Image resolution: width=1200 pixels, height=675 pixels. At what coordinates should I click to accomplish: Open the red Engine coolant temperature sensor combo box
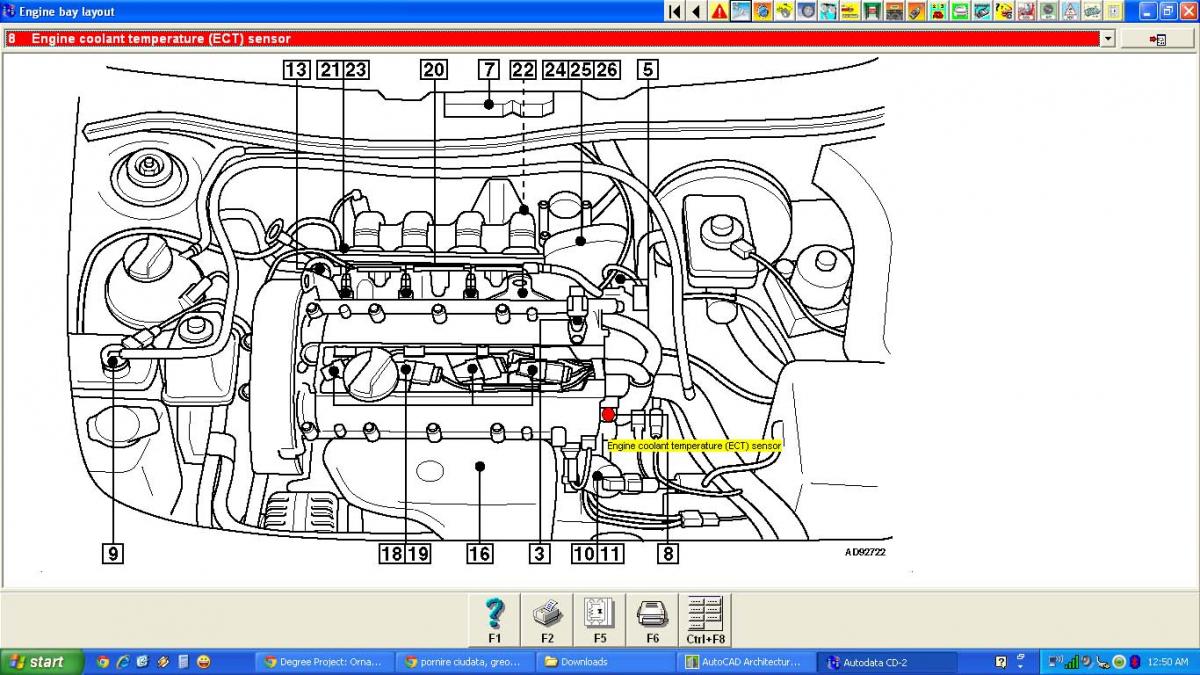(550, 39)
